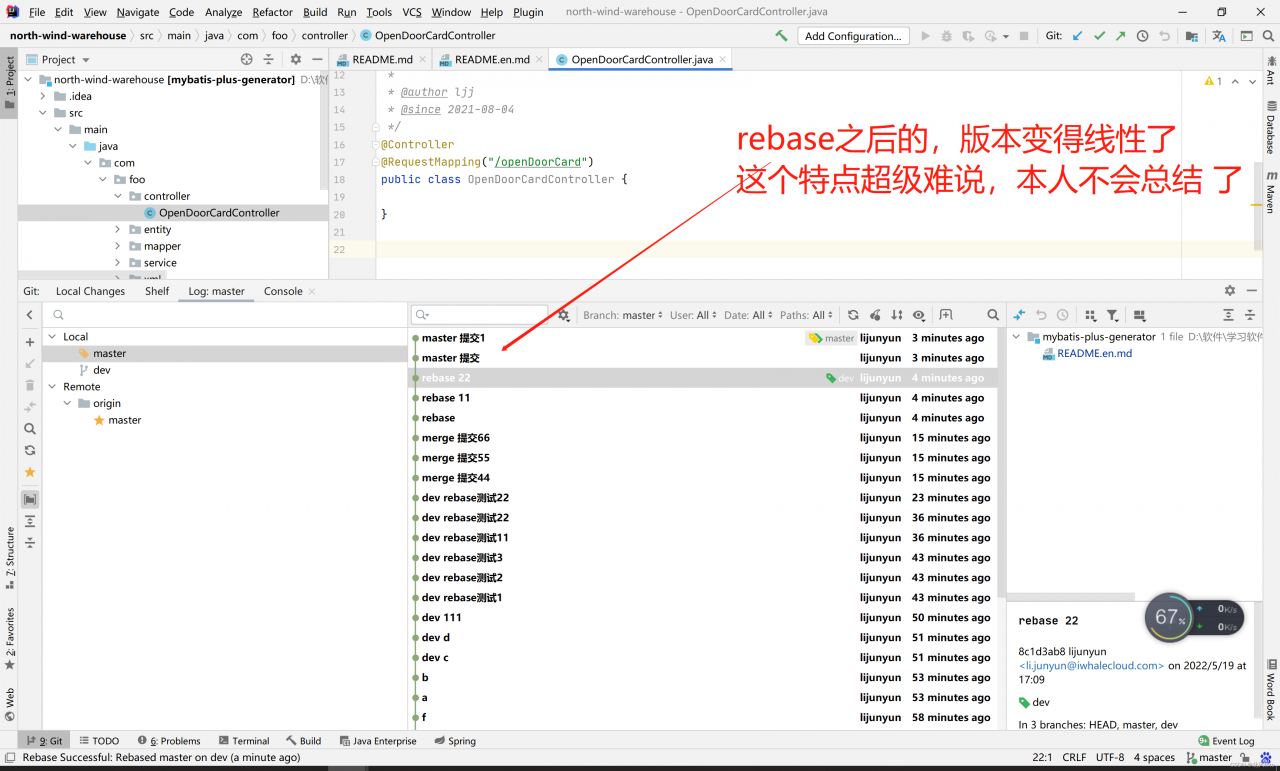Open the TODO tool window
The width and height of the screenshot is (1280, 771).
pos(99,741)
